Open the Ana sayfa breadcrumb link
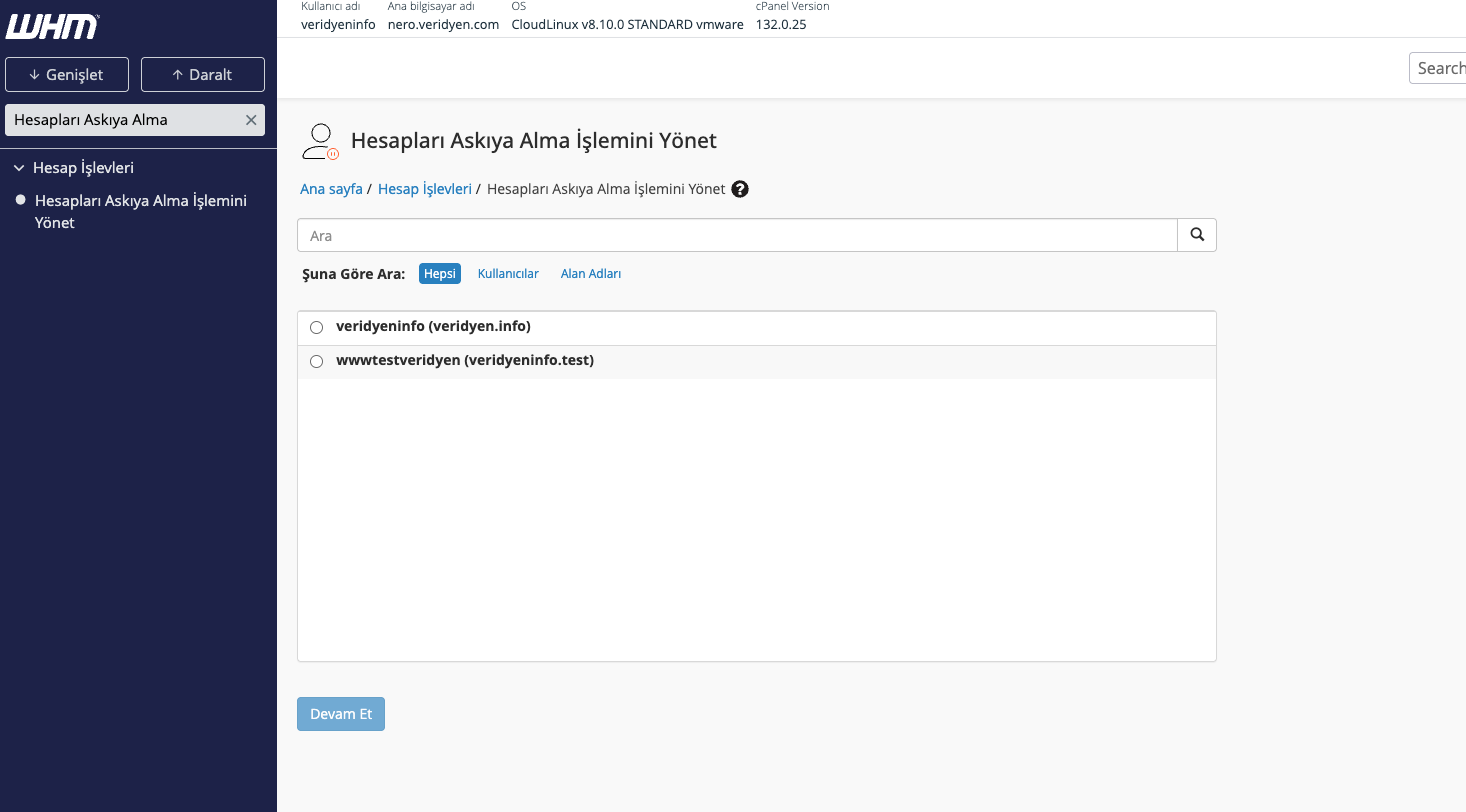1466x812 pixels. pyautogui.click(x=331, y=189)
